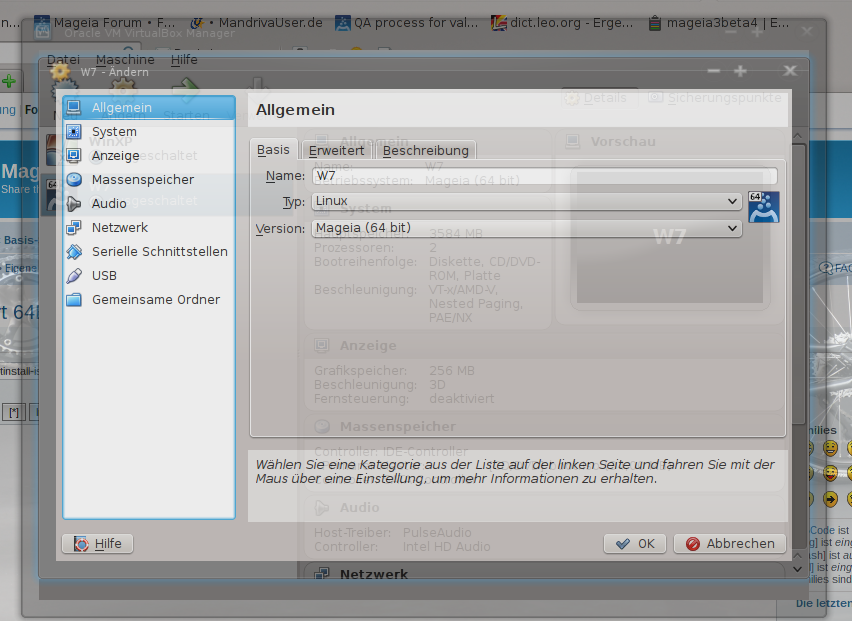Open the Hilfe menu in VirtualBox Manager
Viewport: 852px width, 621px height.
(184, 59)
